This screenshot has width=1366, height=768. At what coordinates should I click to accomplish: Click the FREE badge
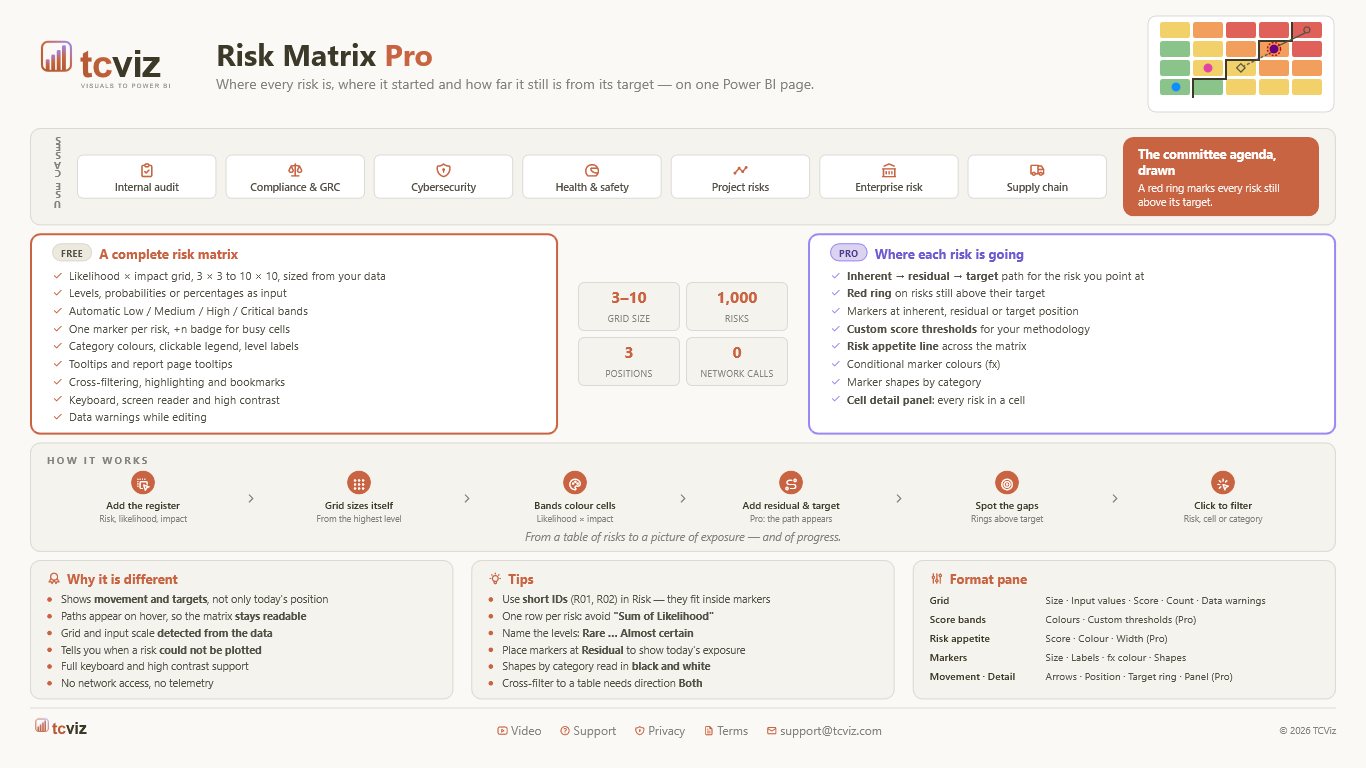72,254
